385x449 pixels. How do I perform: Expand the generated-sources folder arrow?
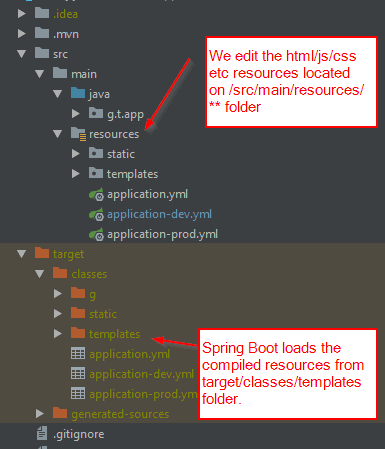point(40,414)
